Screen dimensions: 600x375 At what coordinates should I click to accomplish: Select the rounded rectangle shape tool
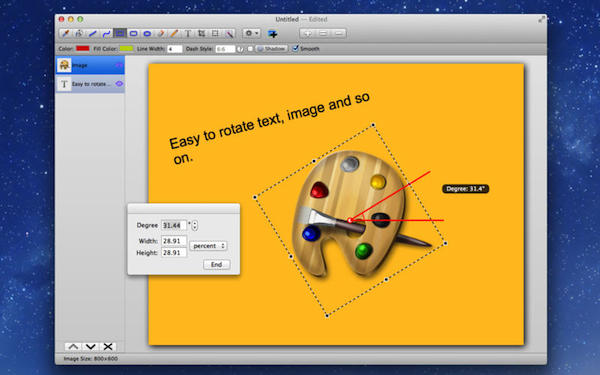tap(134, 34)
